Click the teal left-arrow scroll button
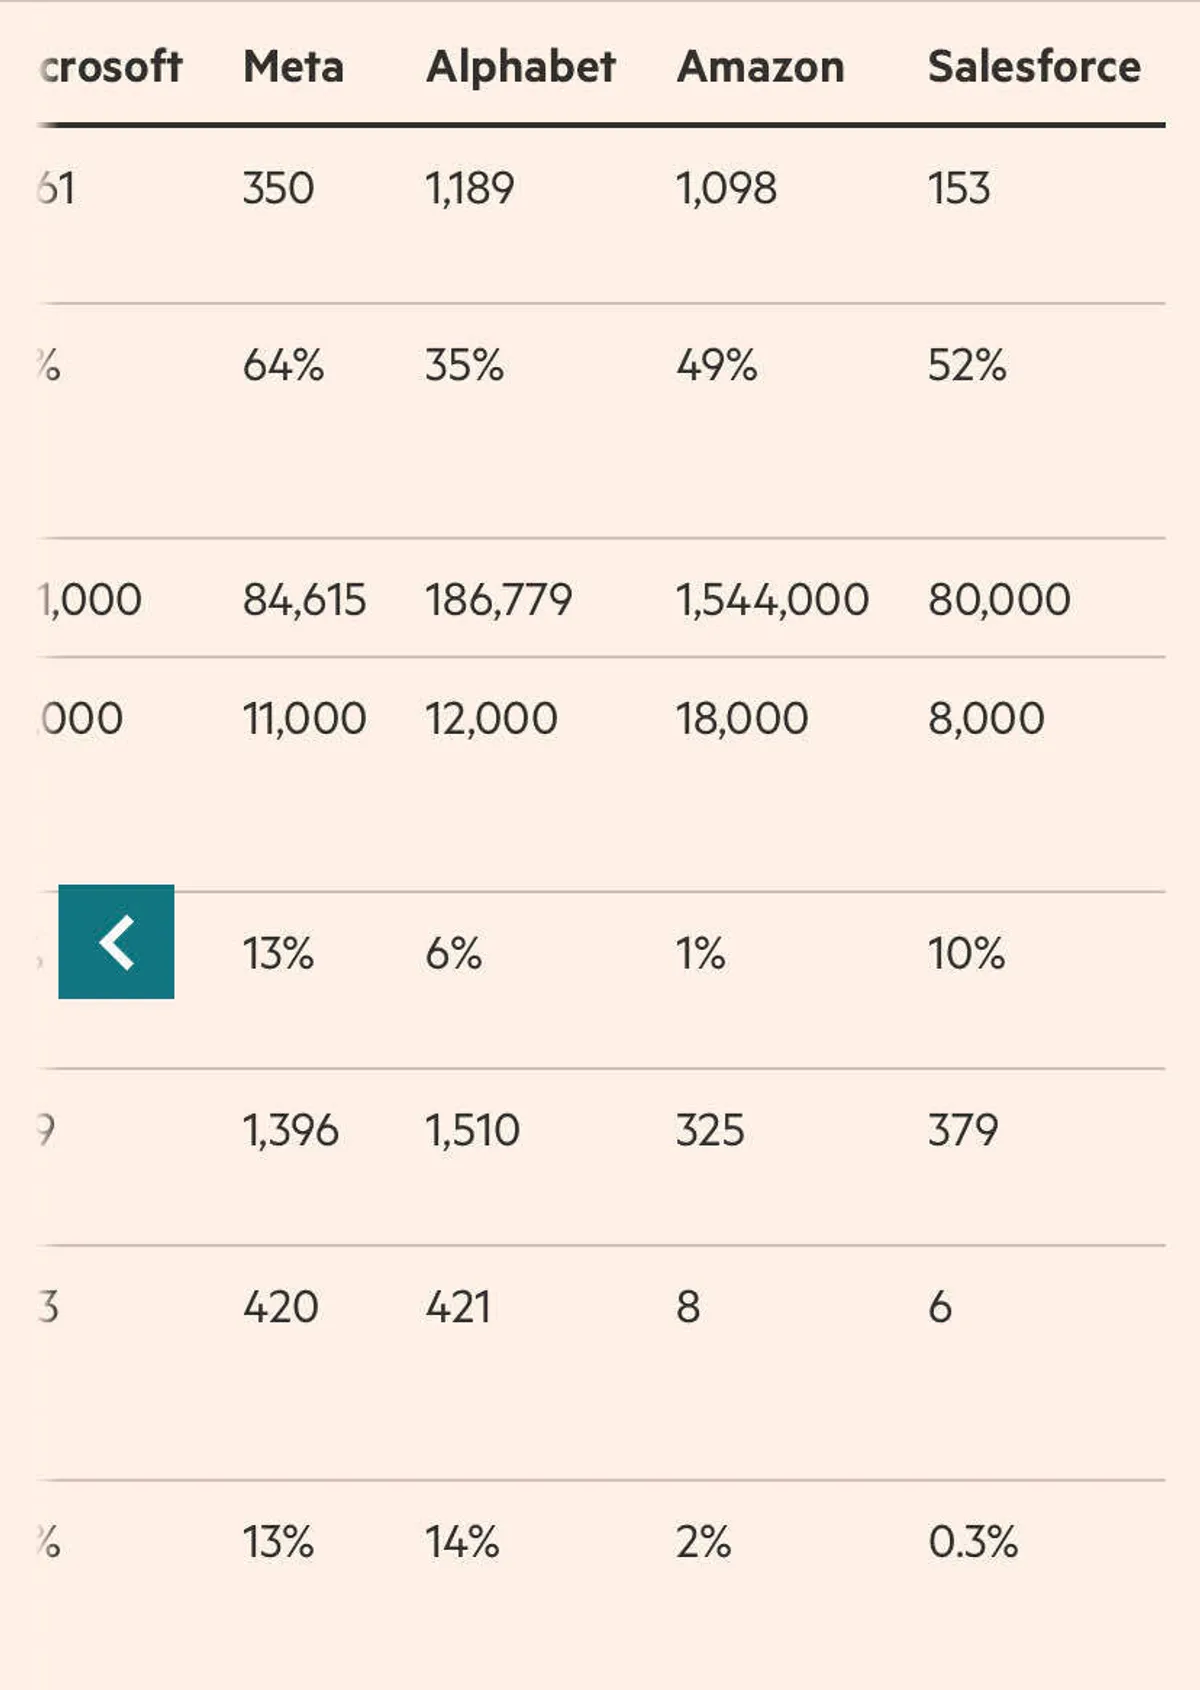Viewport: 1200px width, 1690px height. tap(116, 942)
